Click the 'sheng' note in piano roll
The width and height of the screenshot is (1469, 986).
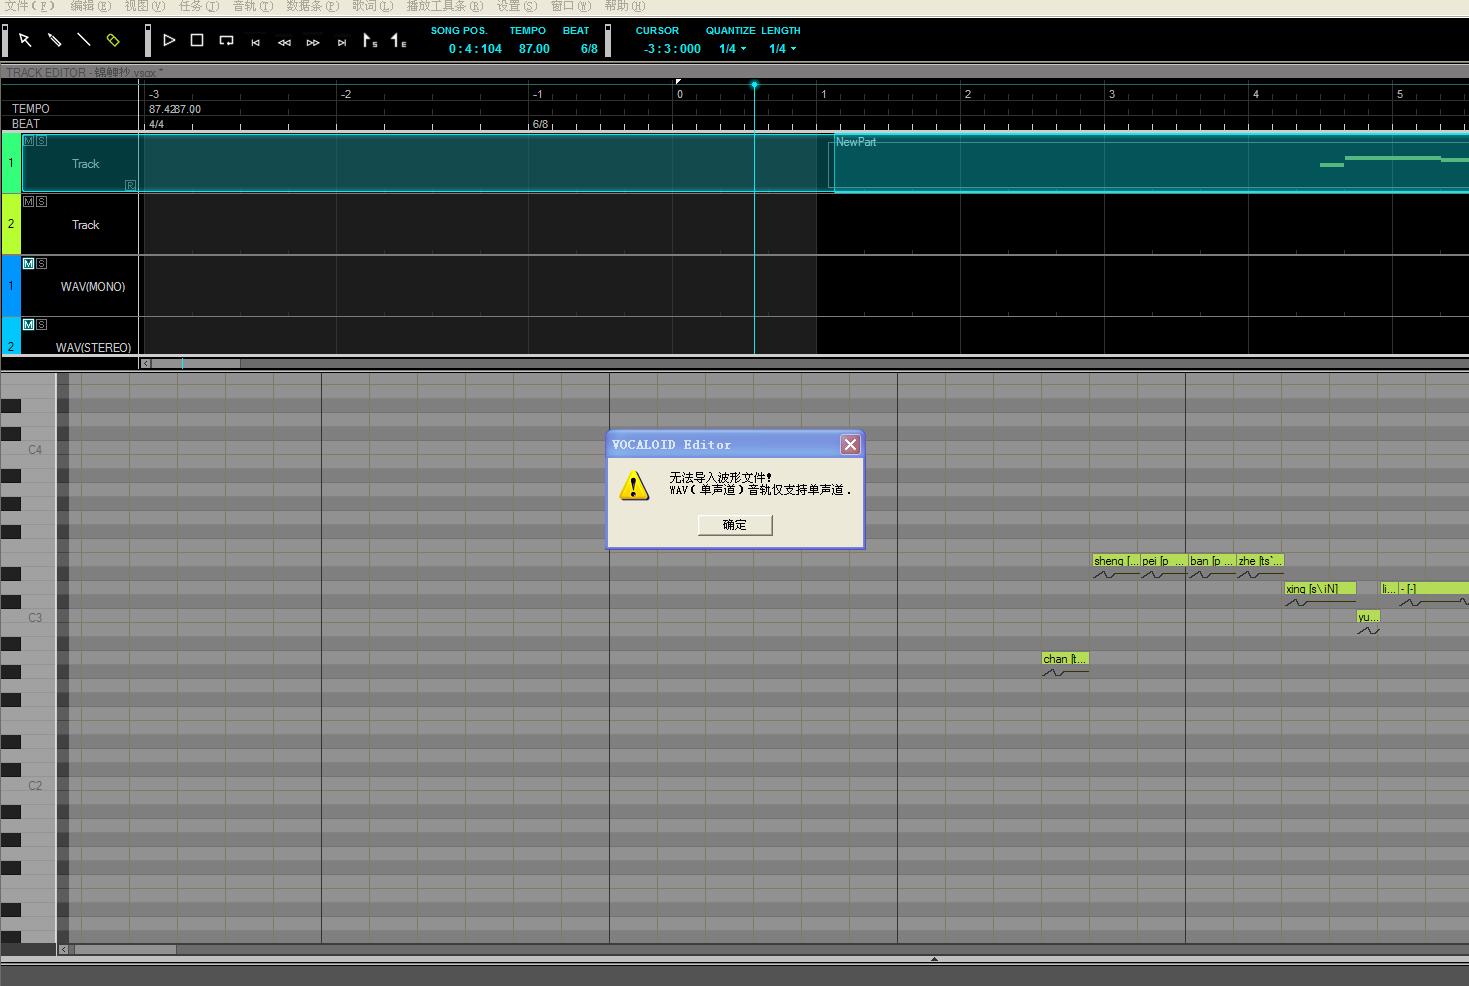pos(1116,561)
